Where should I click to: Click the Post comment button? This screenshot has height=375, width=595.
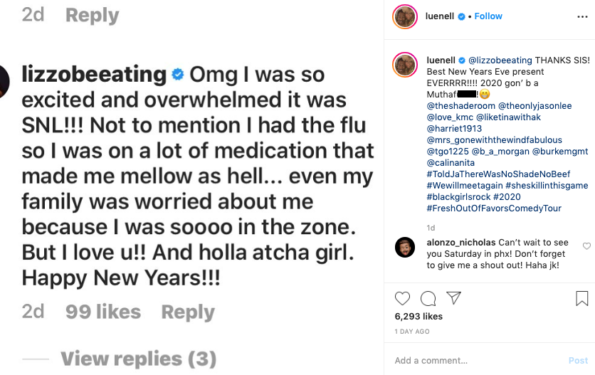pos(578,360)
